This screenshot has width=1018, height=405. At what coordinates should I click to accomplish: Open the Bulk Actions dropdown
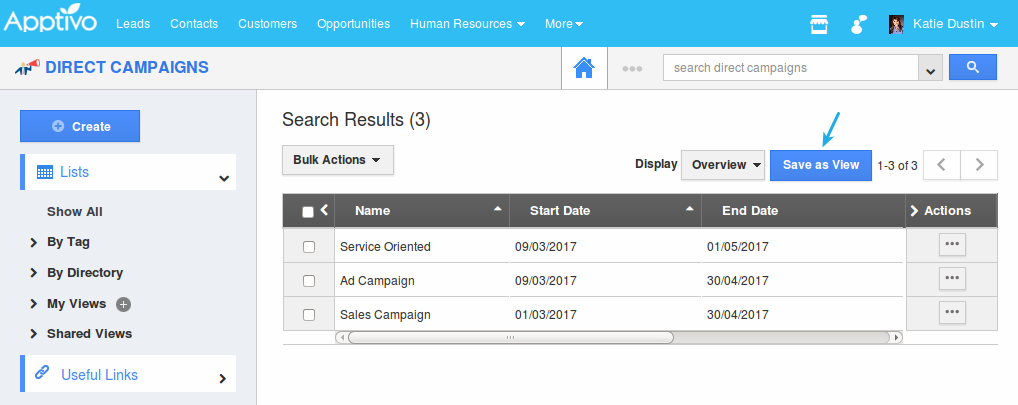(337, 160)
